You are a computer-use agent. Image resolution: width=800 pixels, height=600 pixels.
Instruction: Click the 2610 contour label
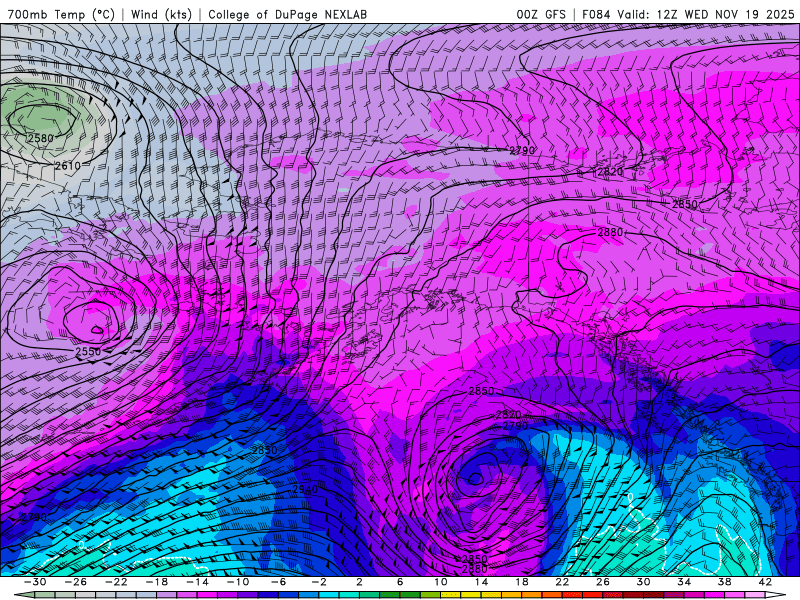pos(68,165)
